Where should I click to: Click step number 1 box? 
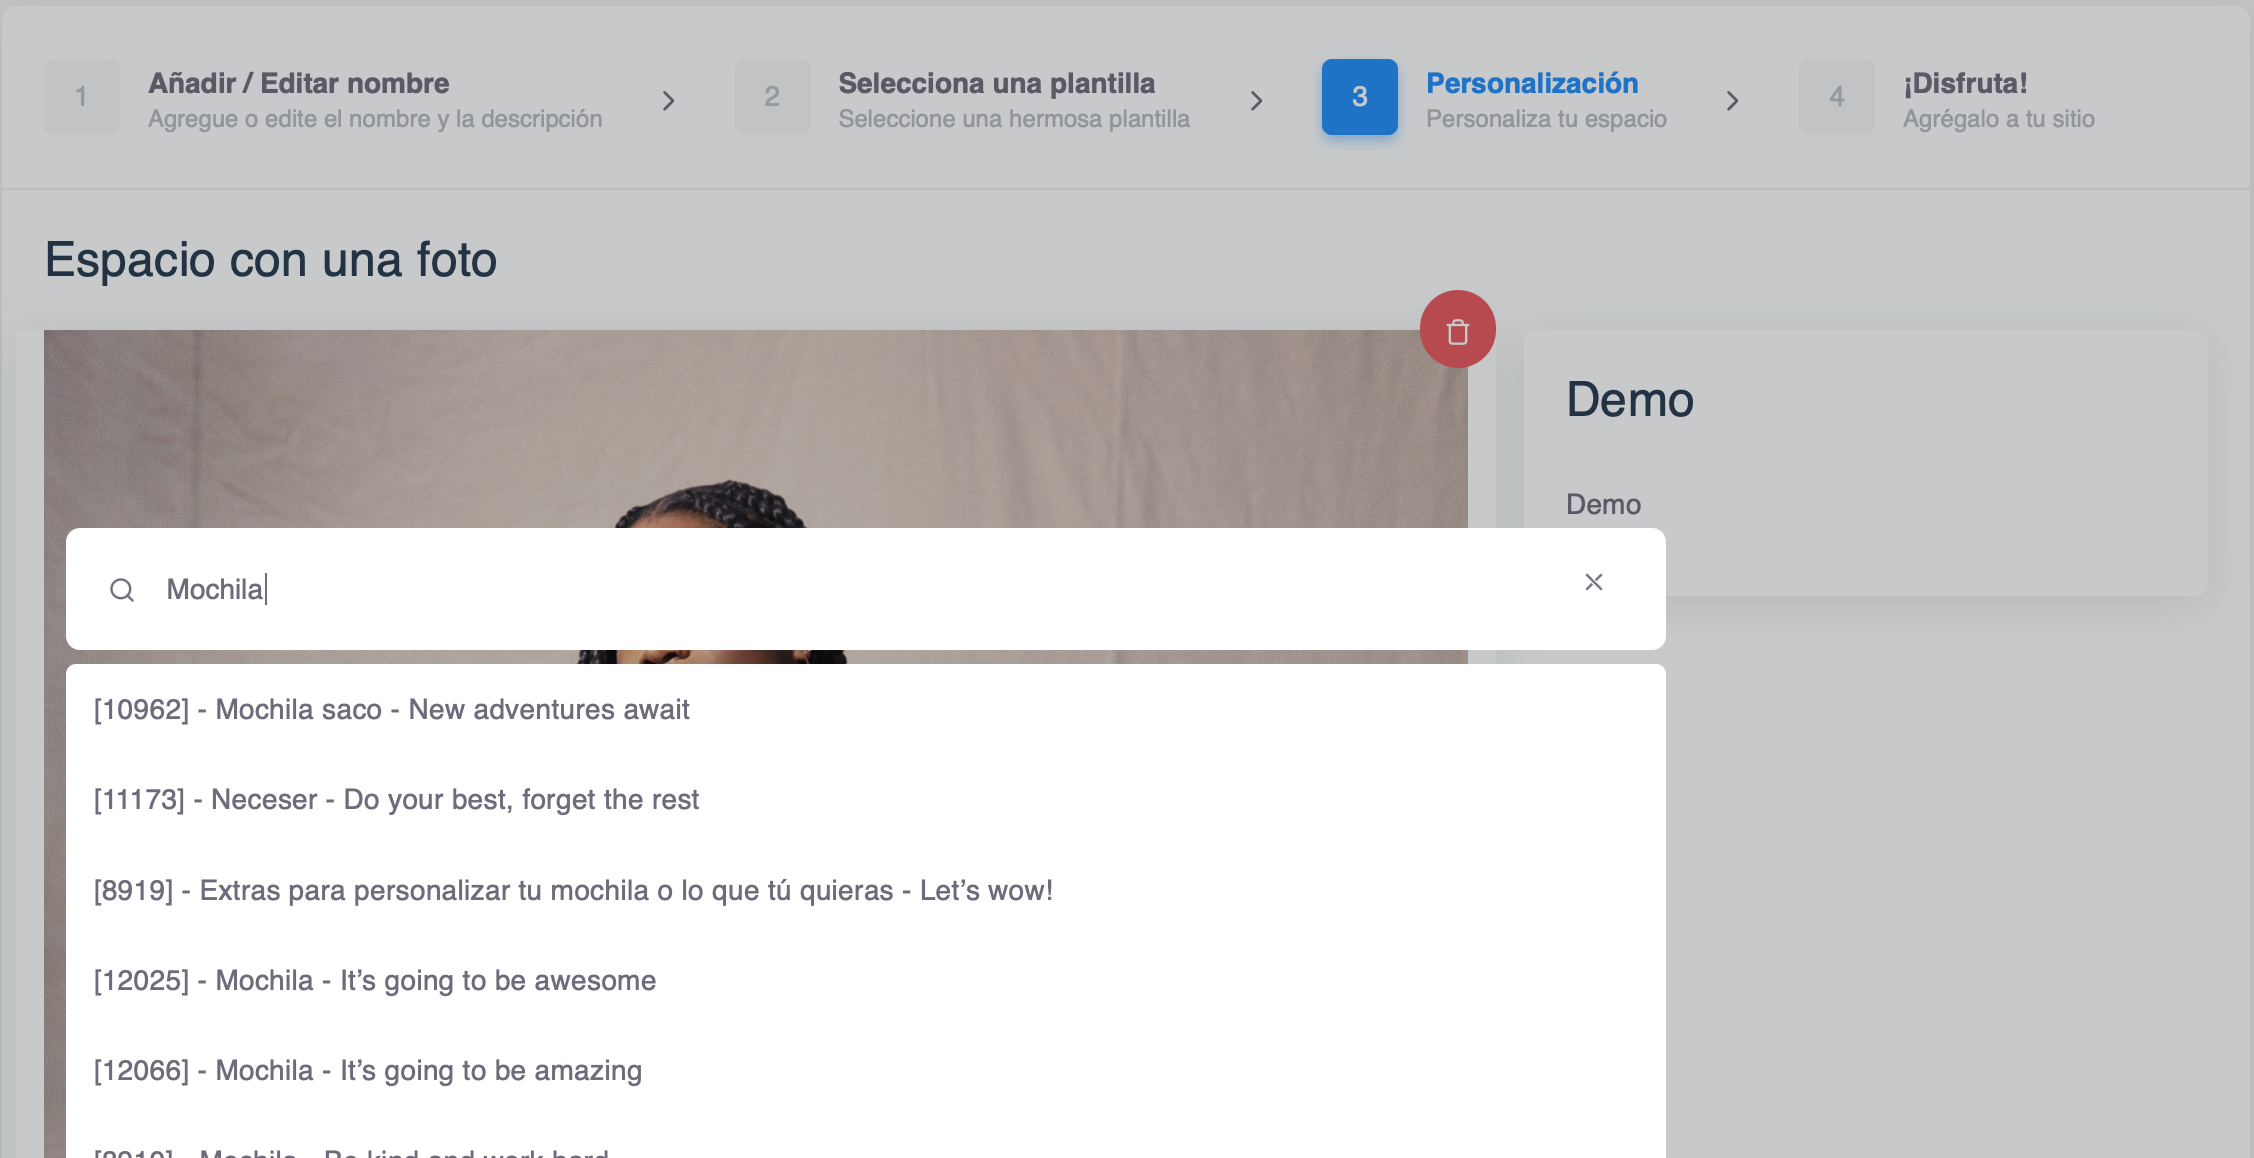[82, 97]
